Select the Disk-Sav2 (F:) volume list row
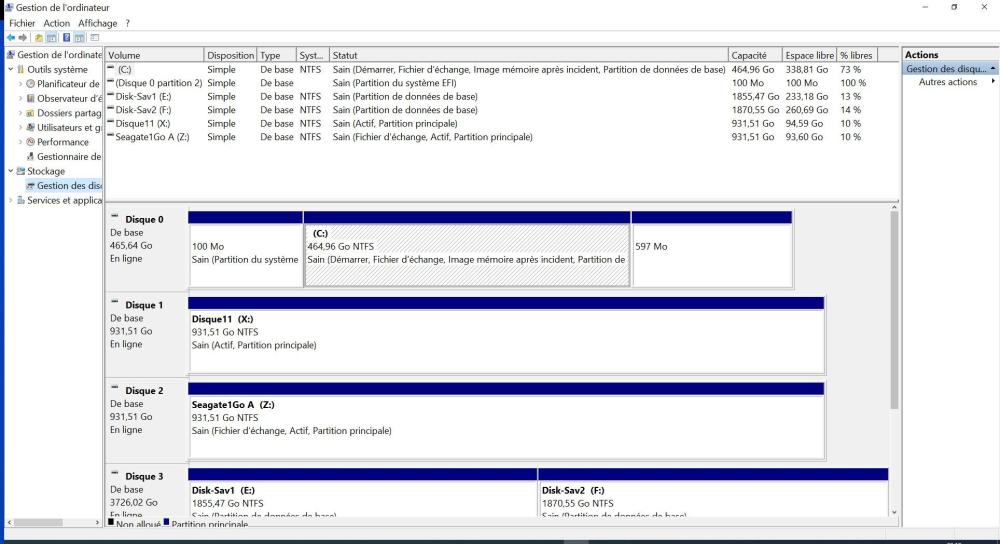Viewport: 1000px width, 544px height. coord(491,110)
